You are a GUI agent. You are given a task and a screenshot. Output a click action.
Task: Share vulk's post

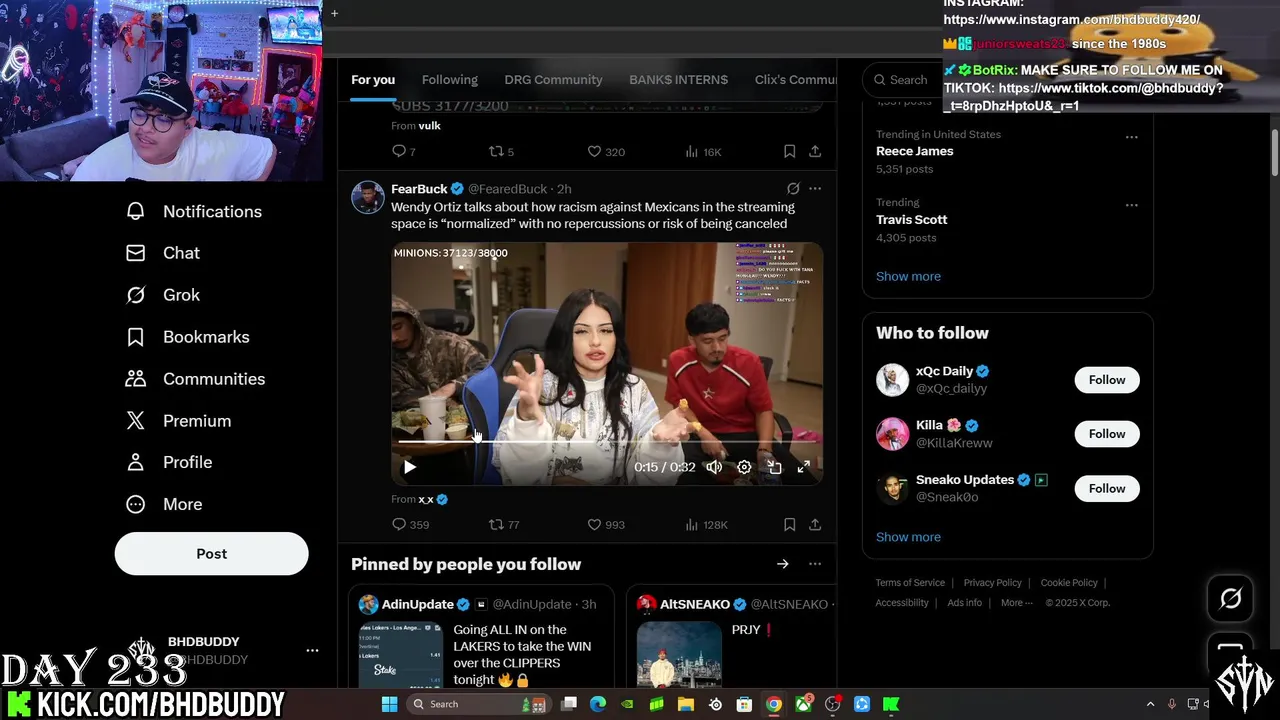815,151
